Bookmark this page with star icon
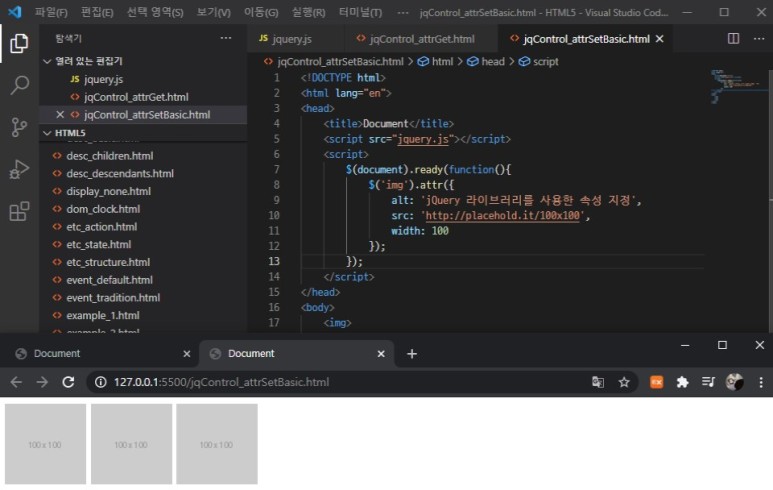The width and height of the screenshot is (773, 490). (624, 382)
